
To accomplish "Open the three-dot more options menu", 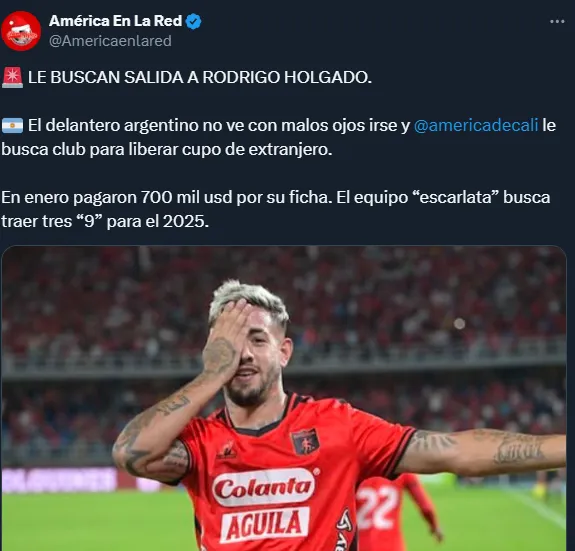I will tap(557, 22).
